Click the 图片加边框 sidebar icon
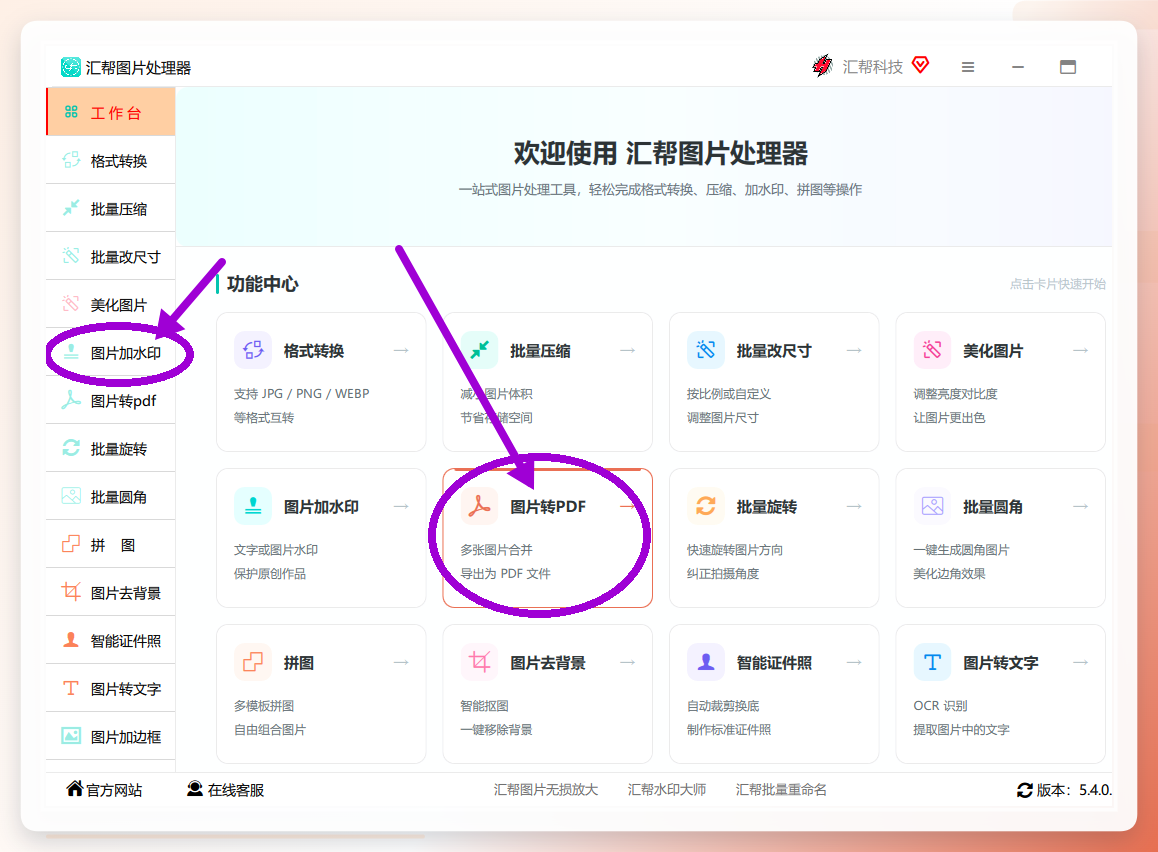1158x852 pixels. pyautogui.click(x=71, y=736)
